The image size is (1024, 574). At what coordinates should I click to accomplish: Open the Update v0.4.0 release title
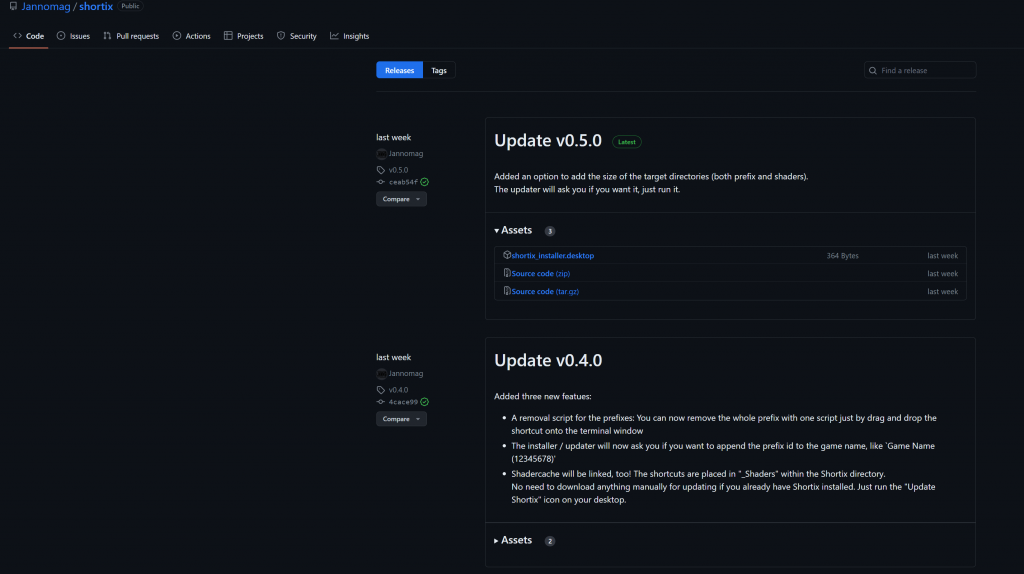tap(548, 360)
